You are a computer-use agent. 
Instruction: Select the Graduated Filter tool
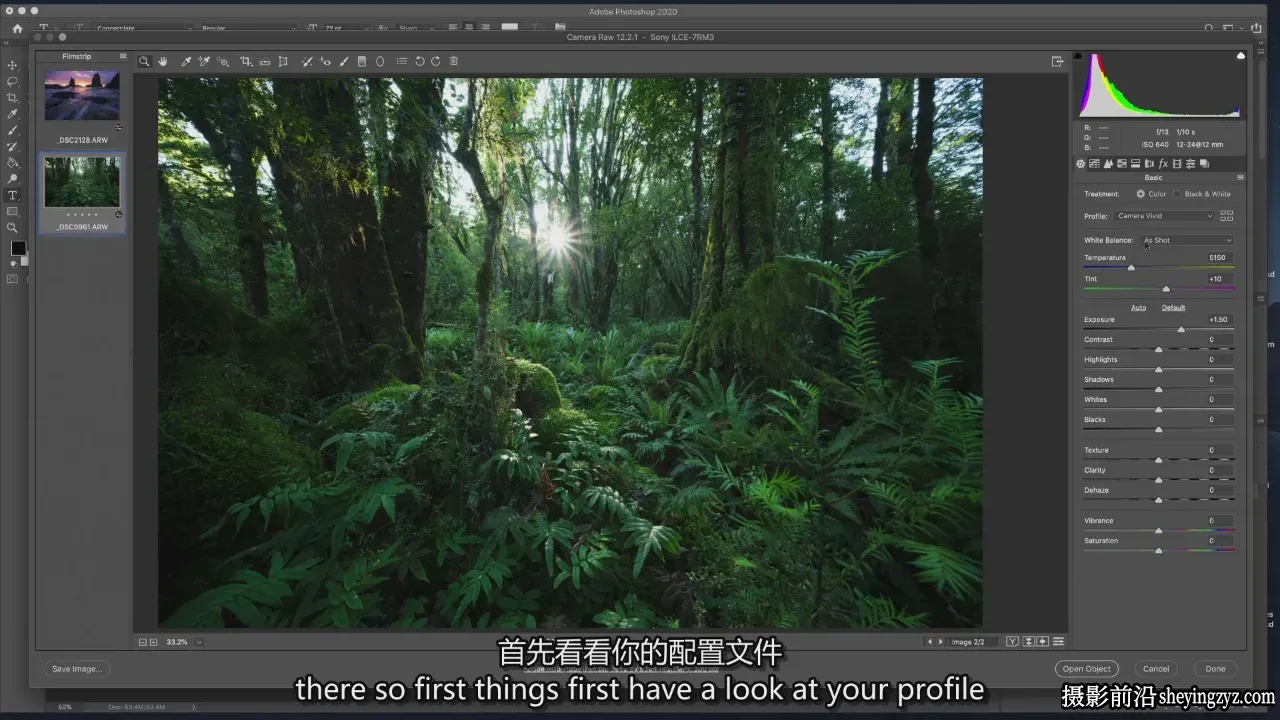(x=362, y=61)
